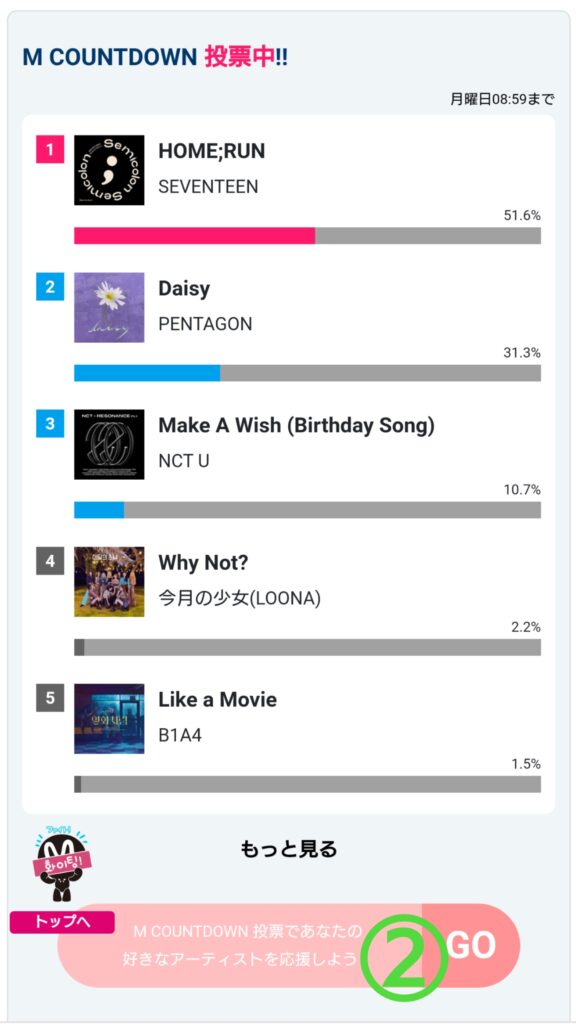This screenshot has width=576, height=1024.
Task: Open the HOME;RUN Semicolon album cover
Action: click(x=109, y=170)
